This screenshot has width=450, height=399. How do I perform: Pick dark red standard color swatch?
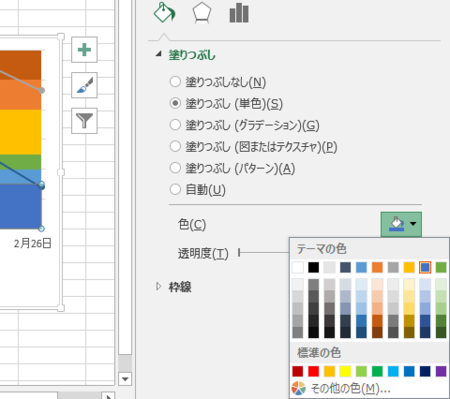coord(298,371)
